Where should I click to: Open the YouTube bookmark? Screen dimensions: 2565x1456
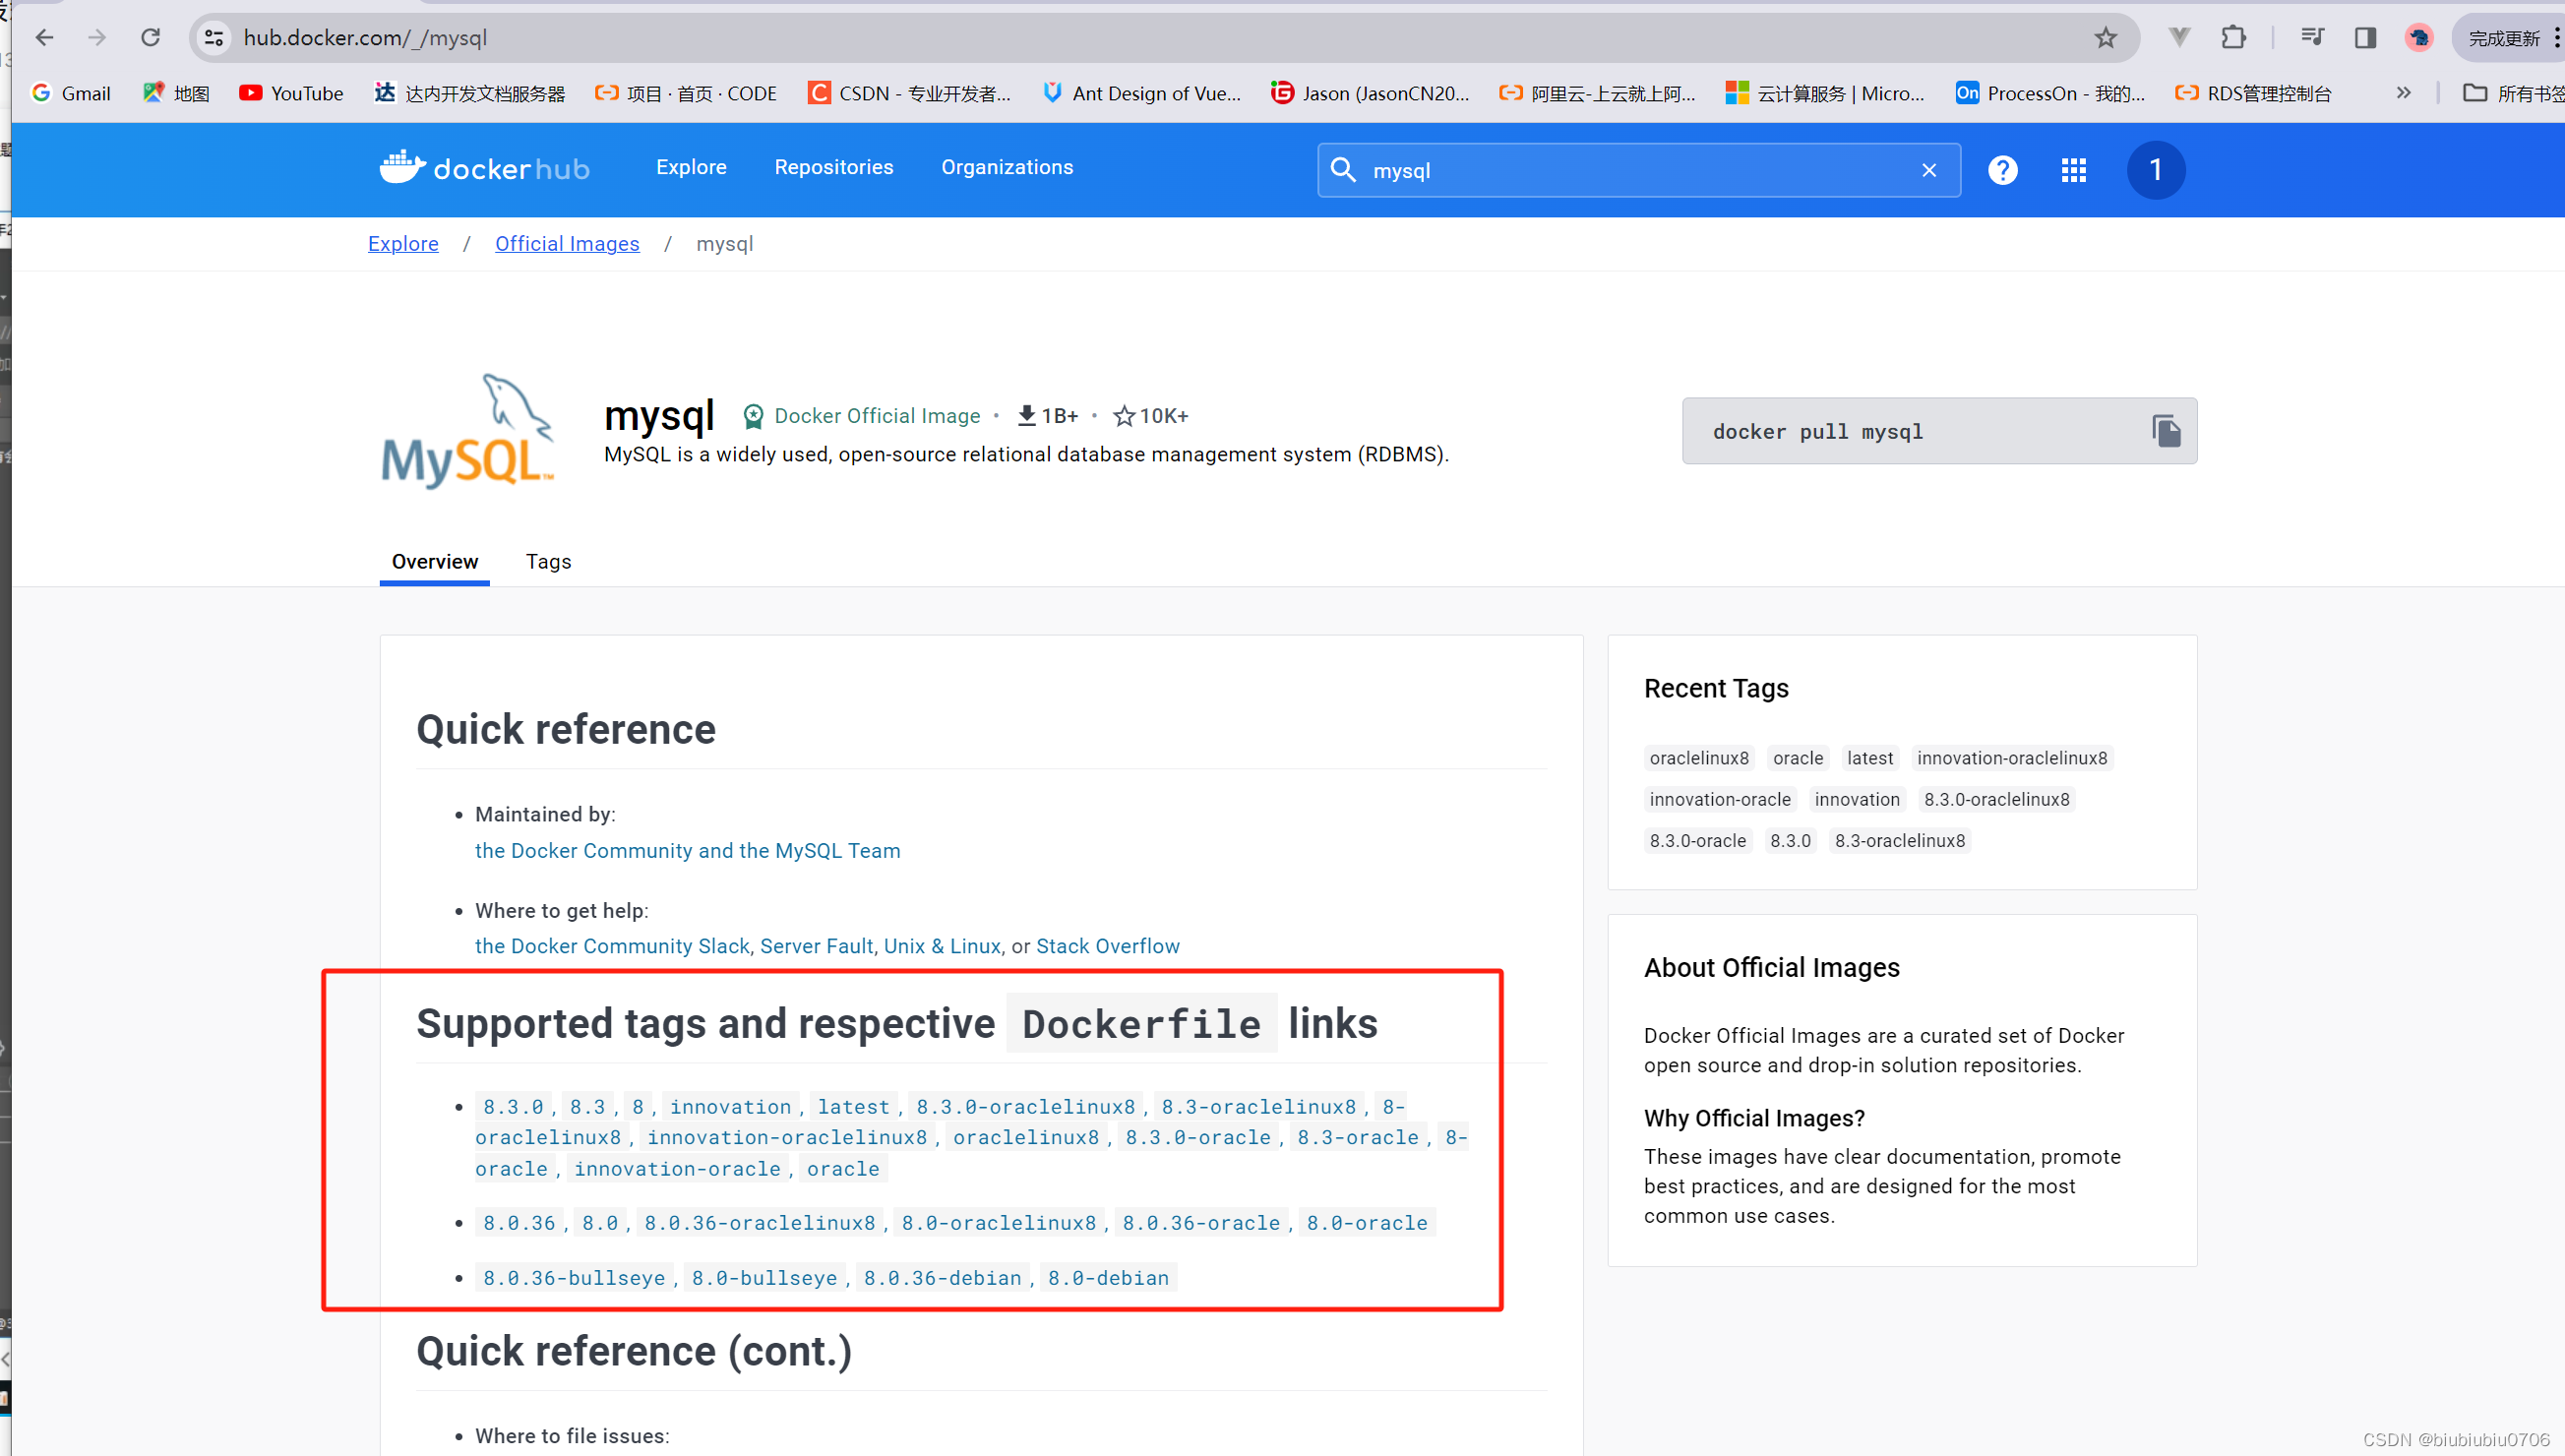click(291, 93)
